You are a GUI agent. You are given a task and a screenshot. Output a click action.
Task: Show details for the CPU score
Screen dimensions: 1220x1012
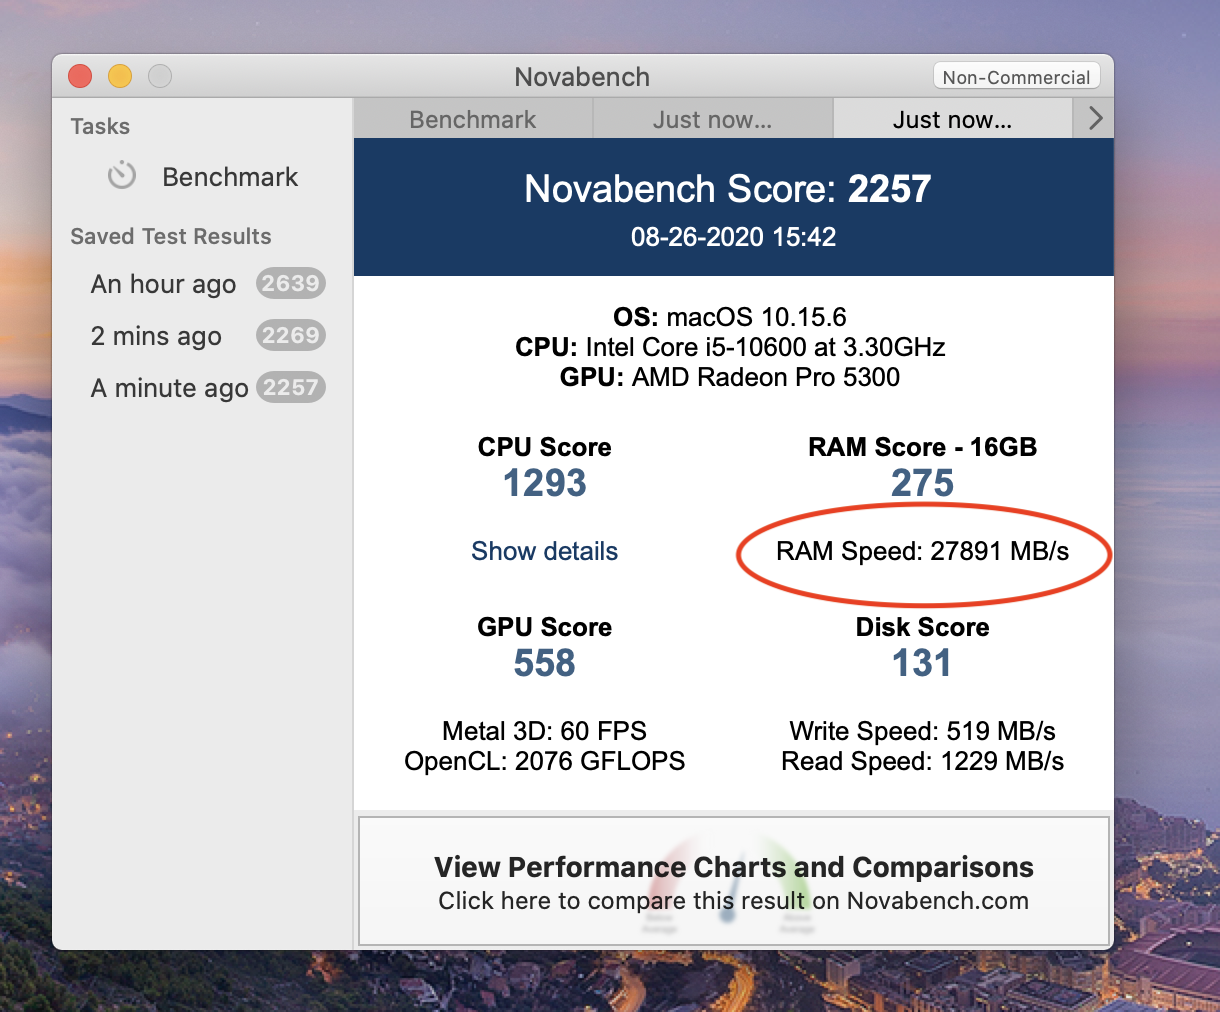click(x=544, y=551)
